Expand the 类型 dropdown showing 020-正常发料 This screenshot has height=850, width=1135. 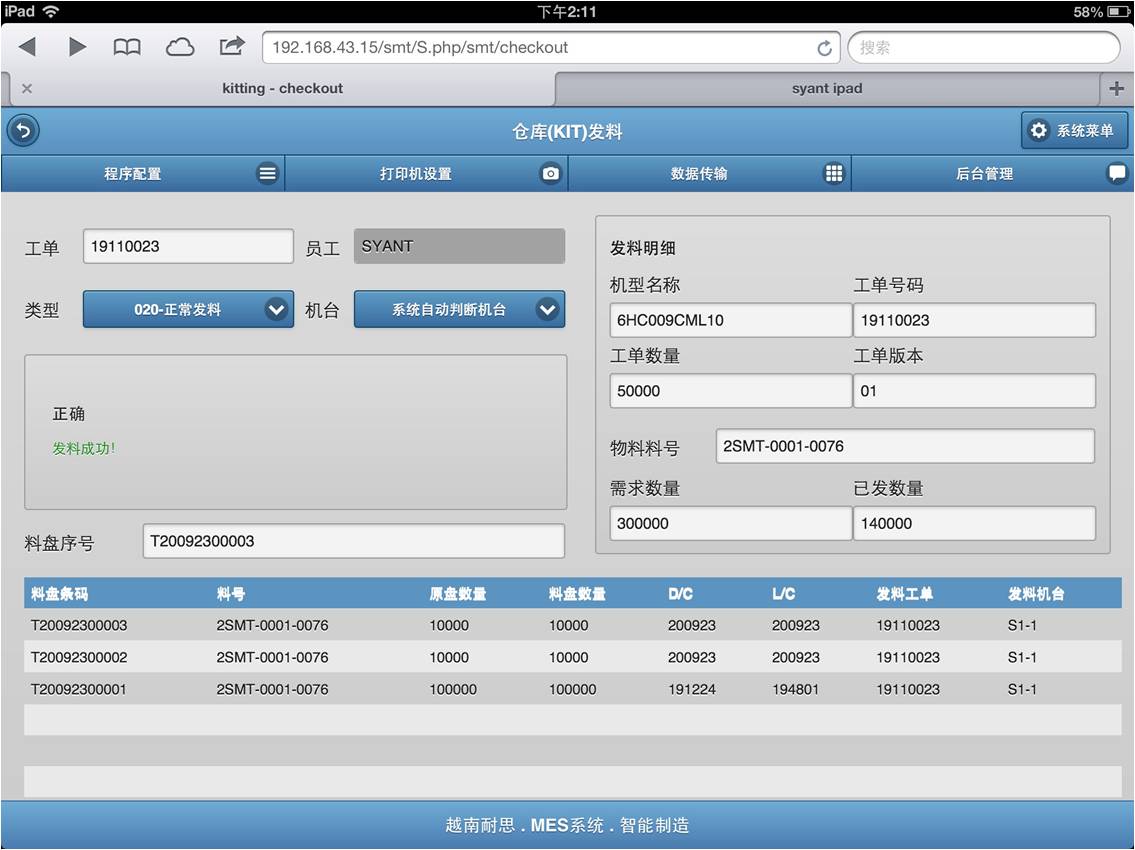point(188,310)
